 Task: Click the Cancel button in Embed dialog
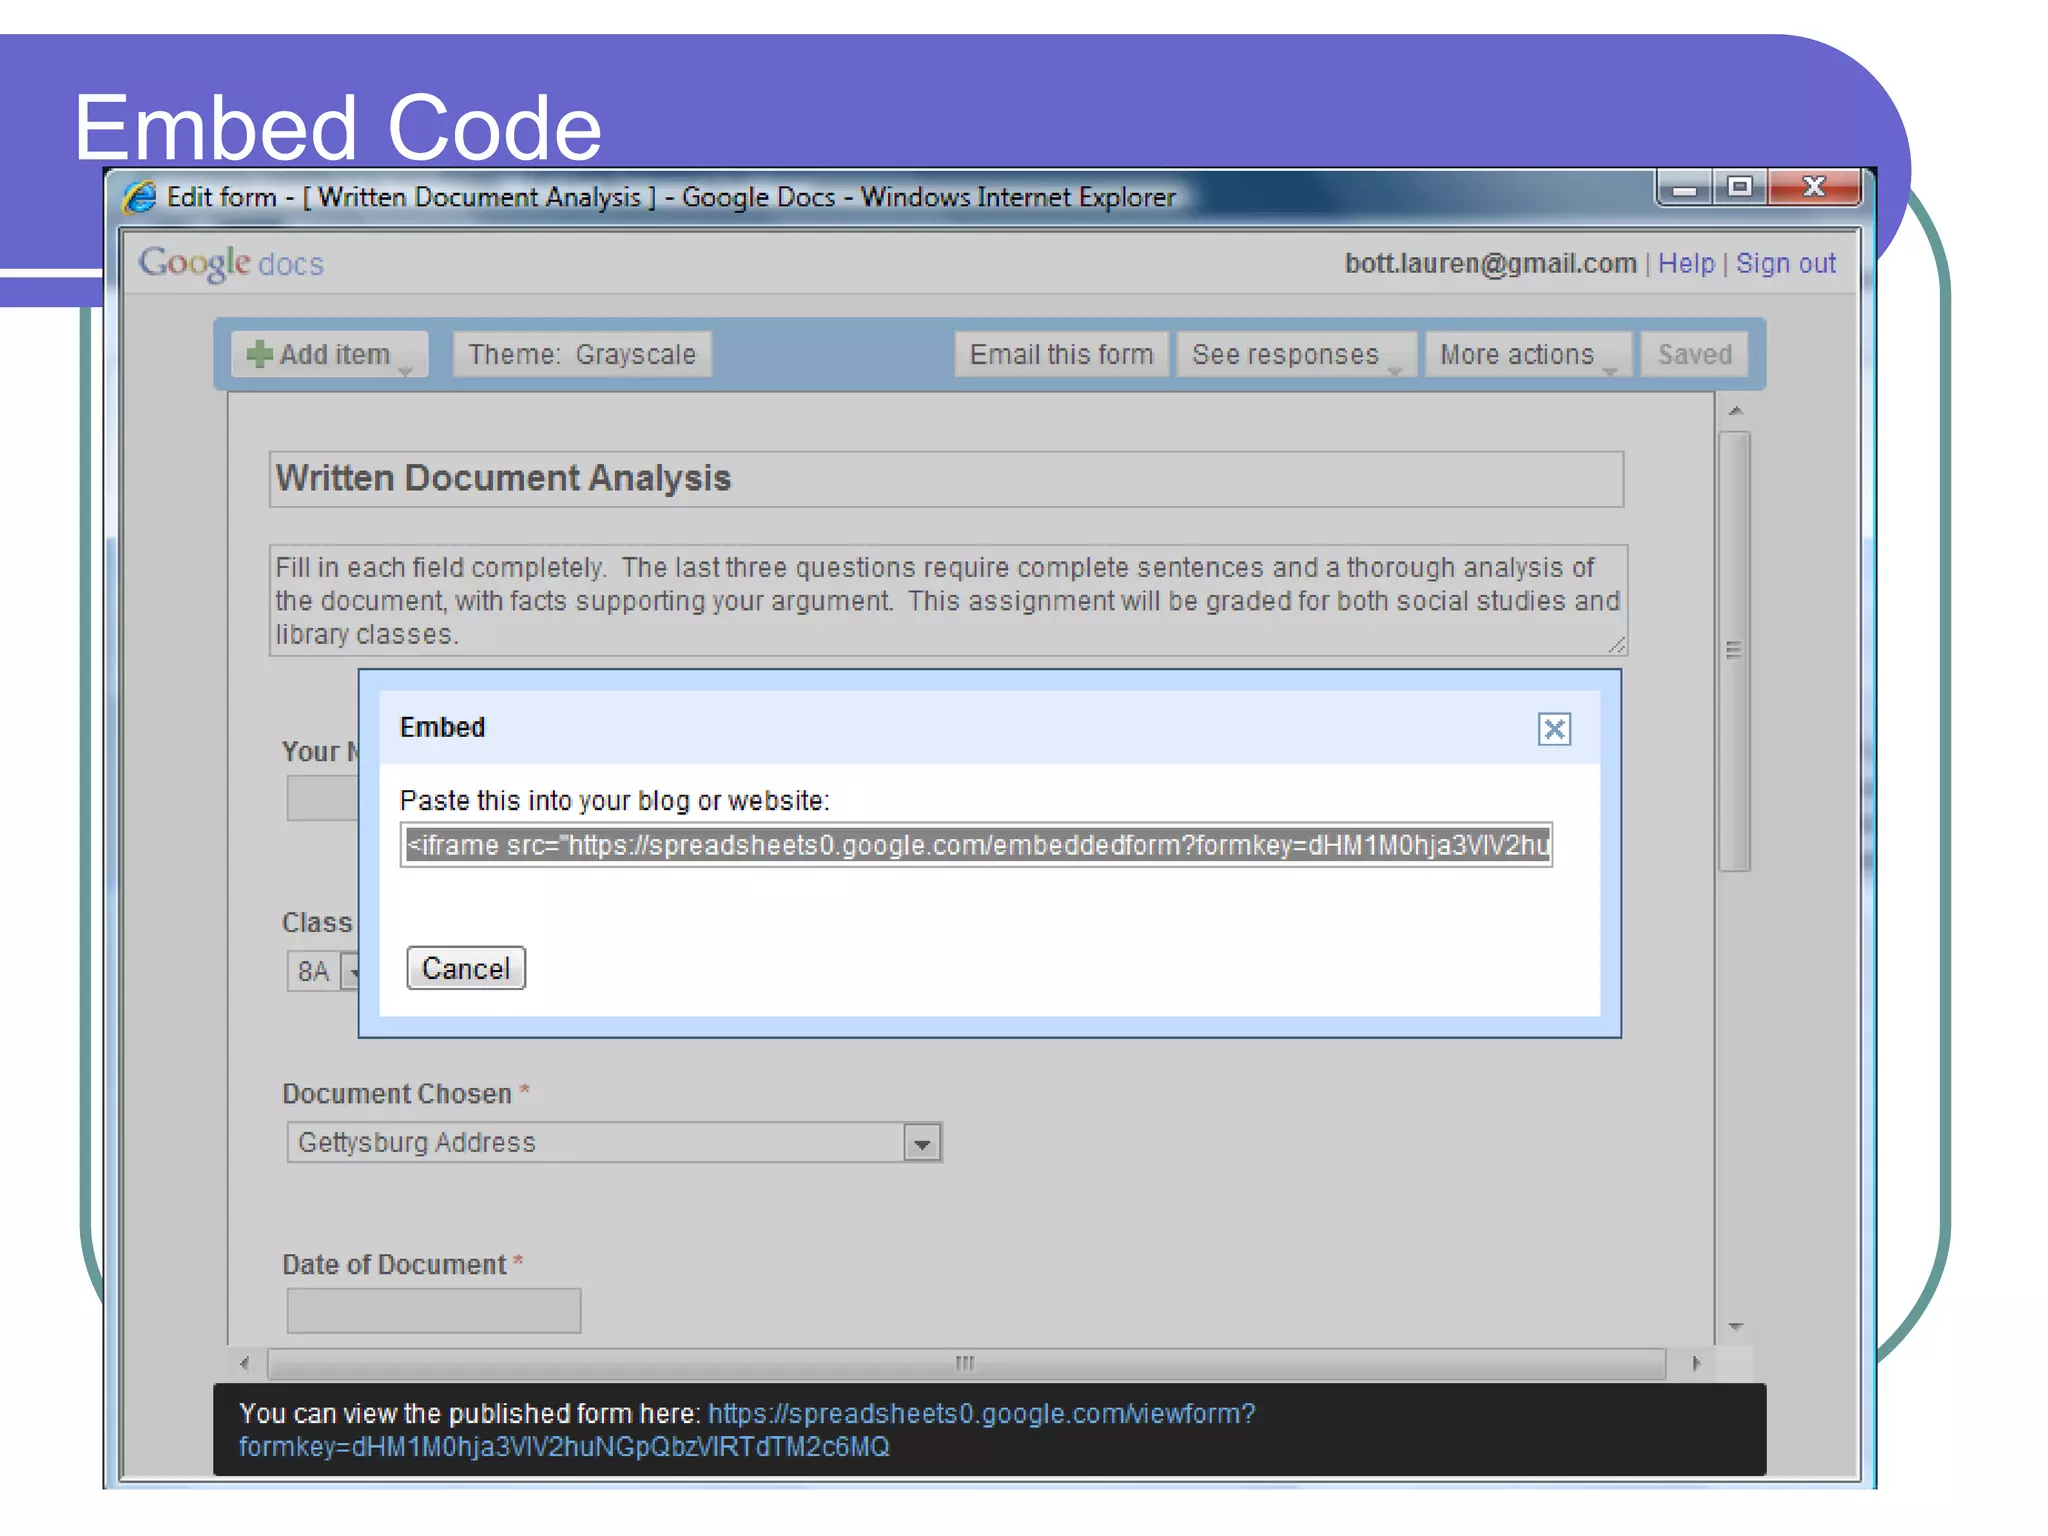click(466, 968)
